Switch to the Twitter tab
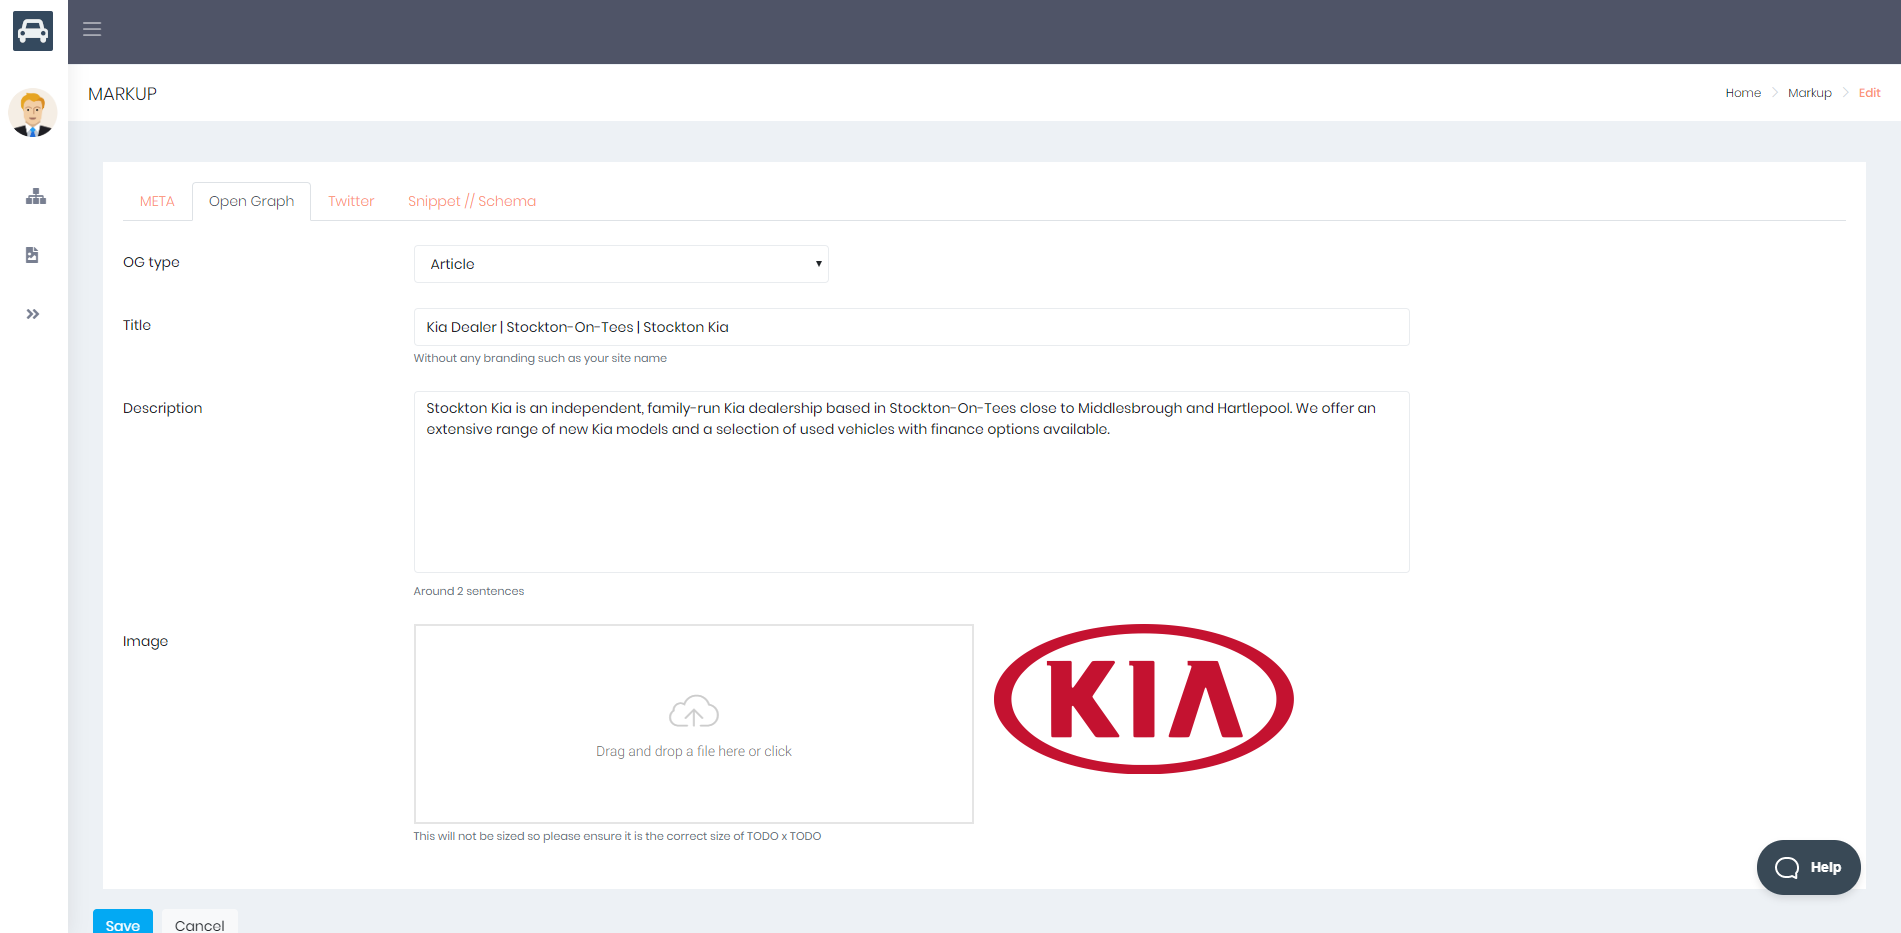This screenshot has width=1901, height=933. point(351,201)
